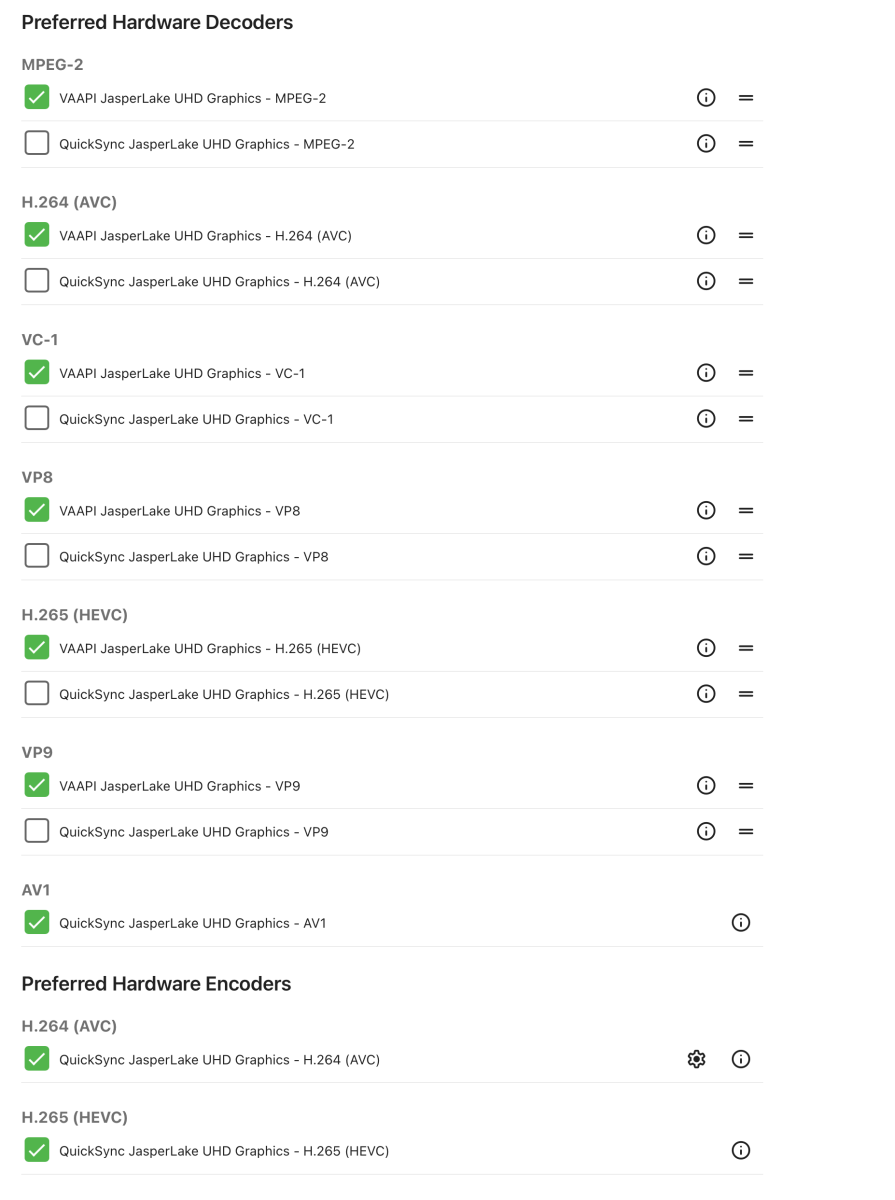Click QuickSync VP9 decoder row text
895x1200 pixels.
click(194, 832)
